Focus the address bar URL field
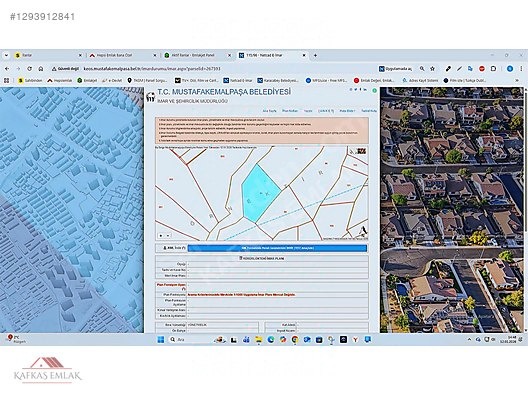This screenshot has width=528, height=396. 152,69
